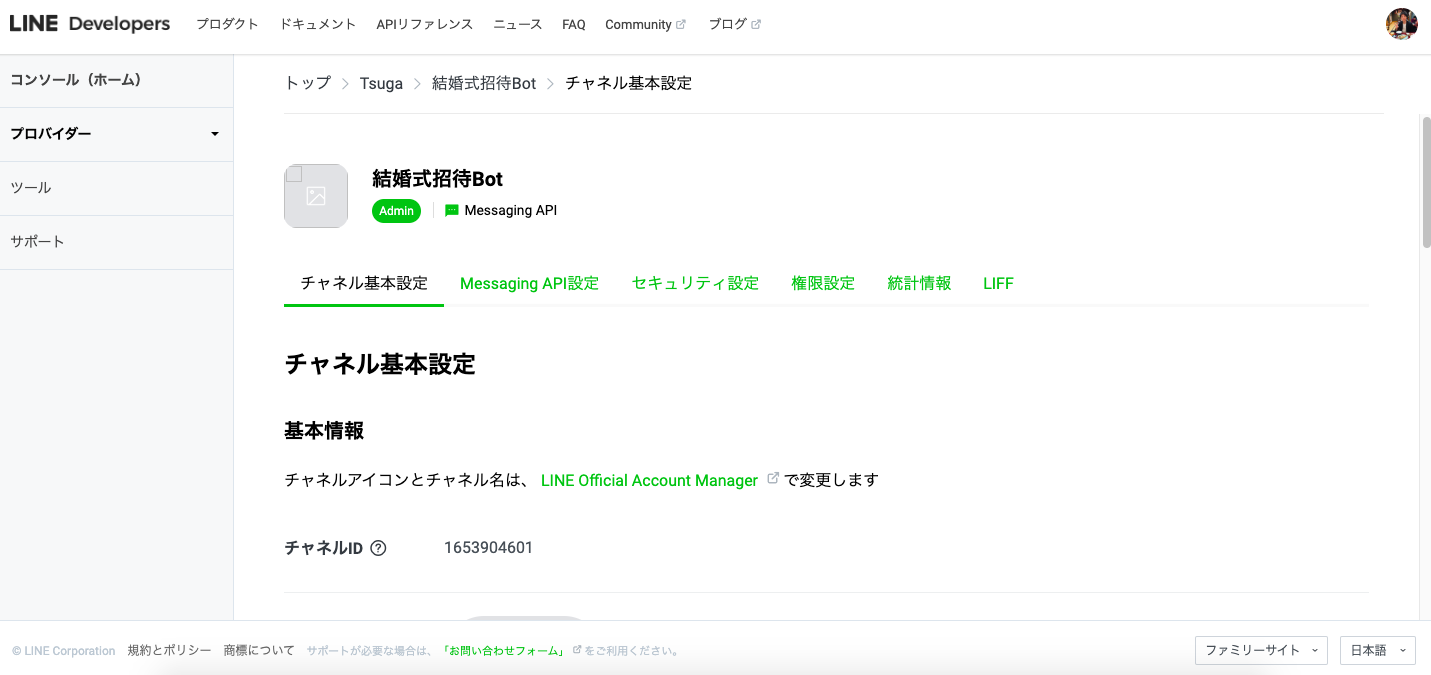Open the お問い合わせフォーム link in footer
This screenshot has height=675, width=1431.
(501, 650)
